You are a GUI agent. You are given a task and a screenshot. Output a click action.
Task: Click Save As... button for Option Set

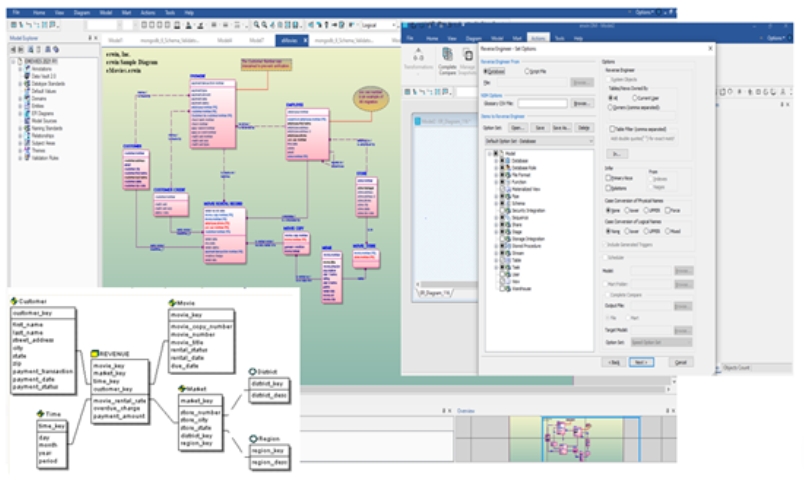pos(560,128)
